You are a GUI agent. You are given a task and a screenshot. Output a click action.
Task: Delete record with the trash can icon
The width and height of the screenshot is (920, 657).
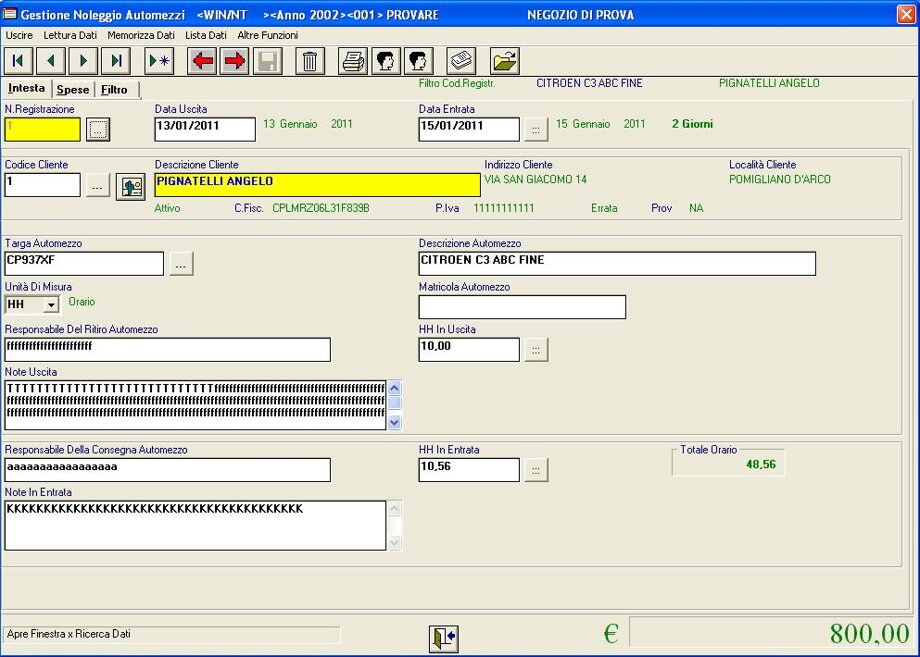[x=310, y=61]
